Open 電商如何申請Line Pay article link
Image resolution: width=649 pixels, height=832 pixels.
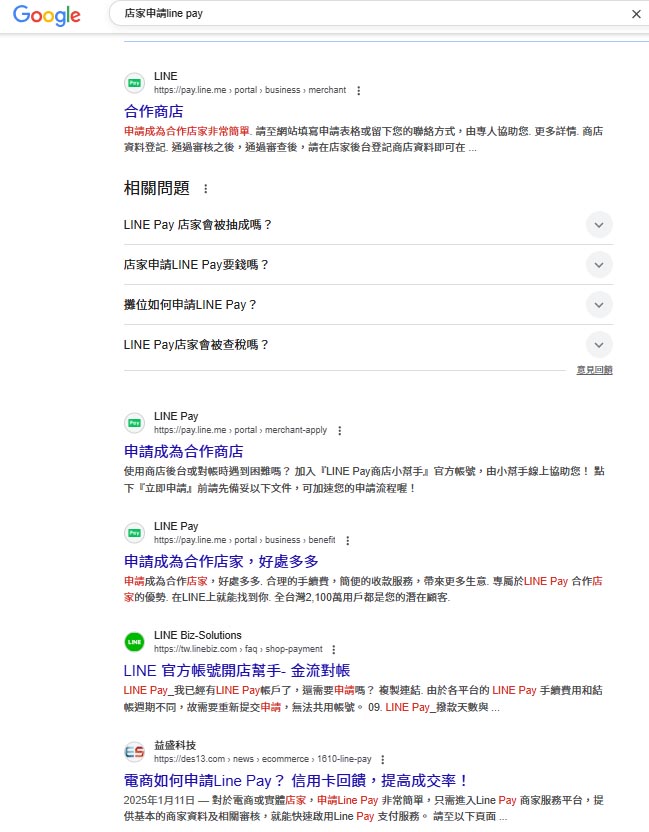pyautogui.click(x=296, y=781)
